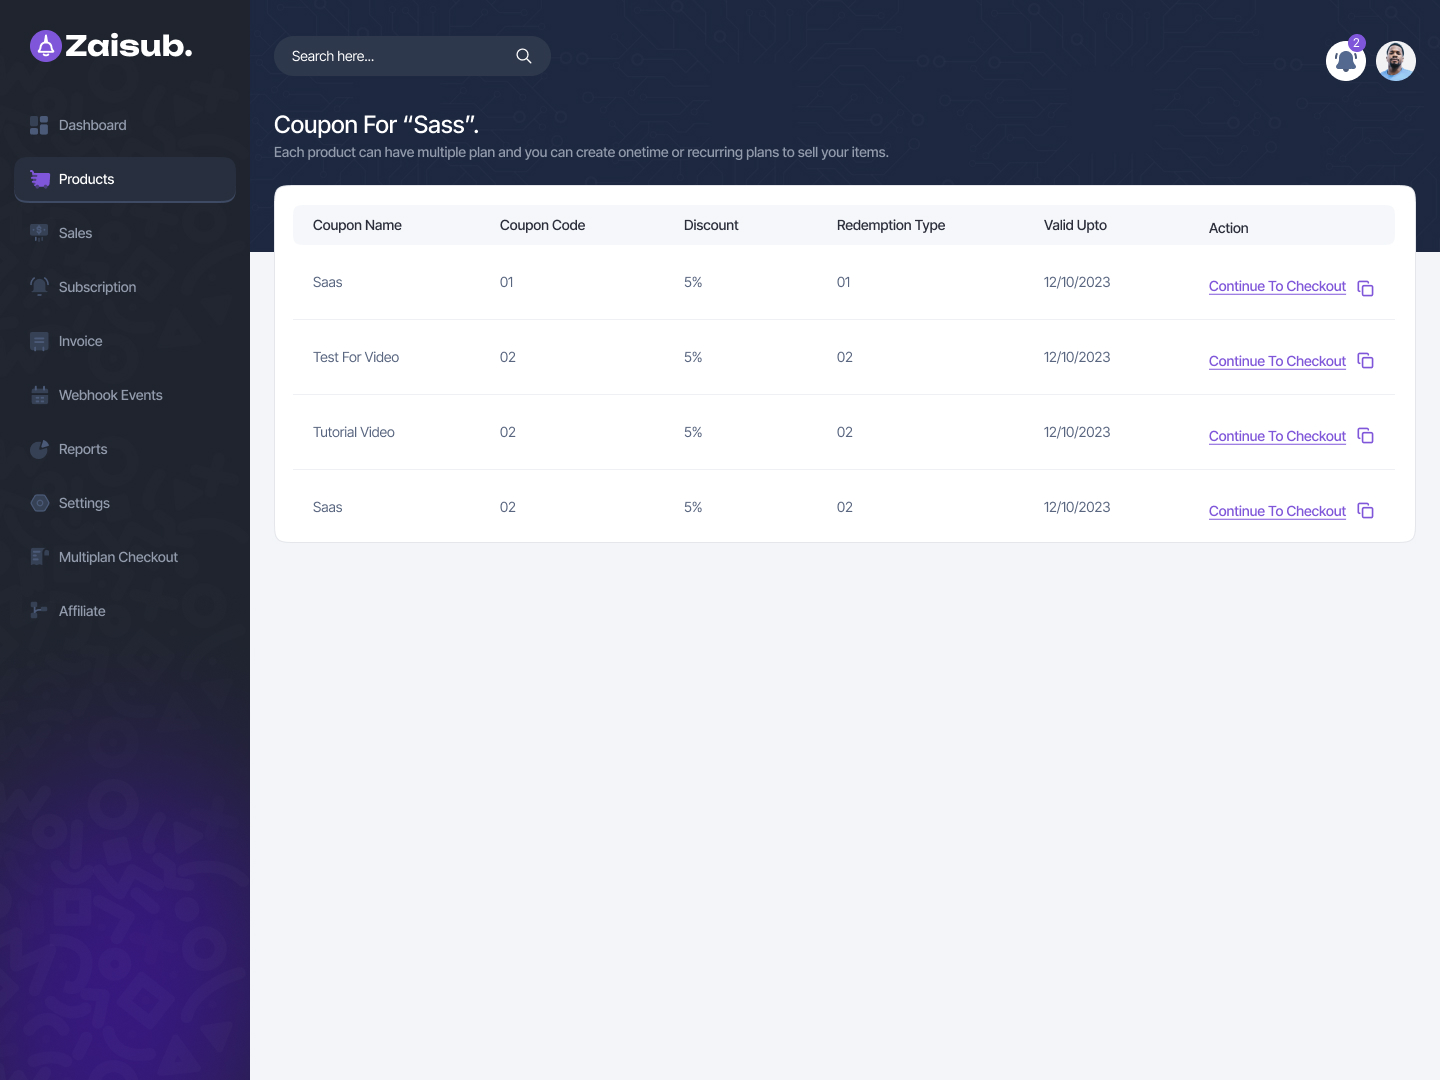
Task: Copy checkout link for Test For Video coupon
Action: coord(1366,361)
